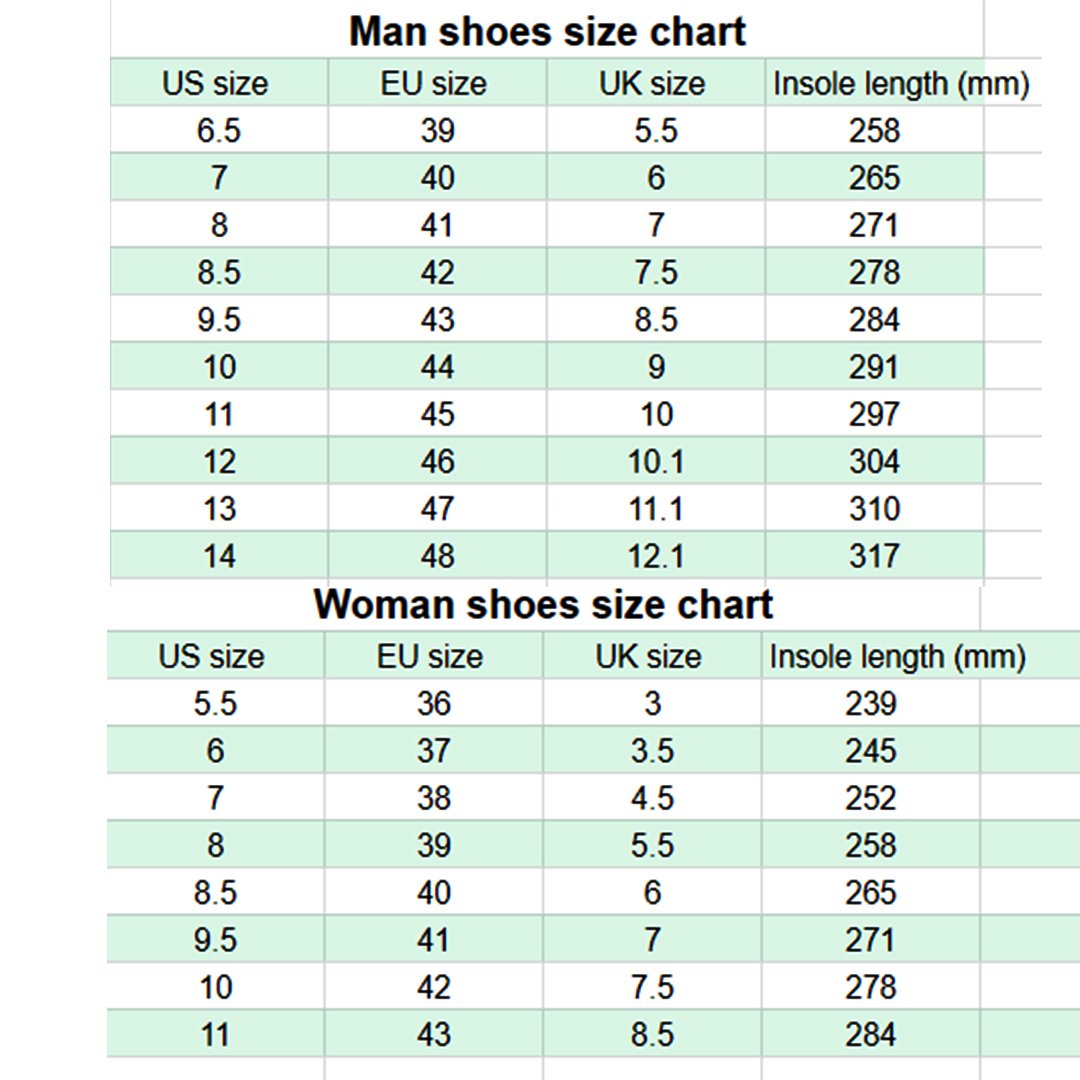The width and height of the screenshot is (1080, 1080).
Task: Click the women's UK size 3 cell
Action: [652, 704]
